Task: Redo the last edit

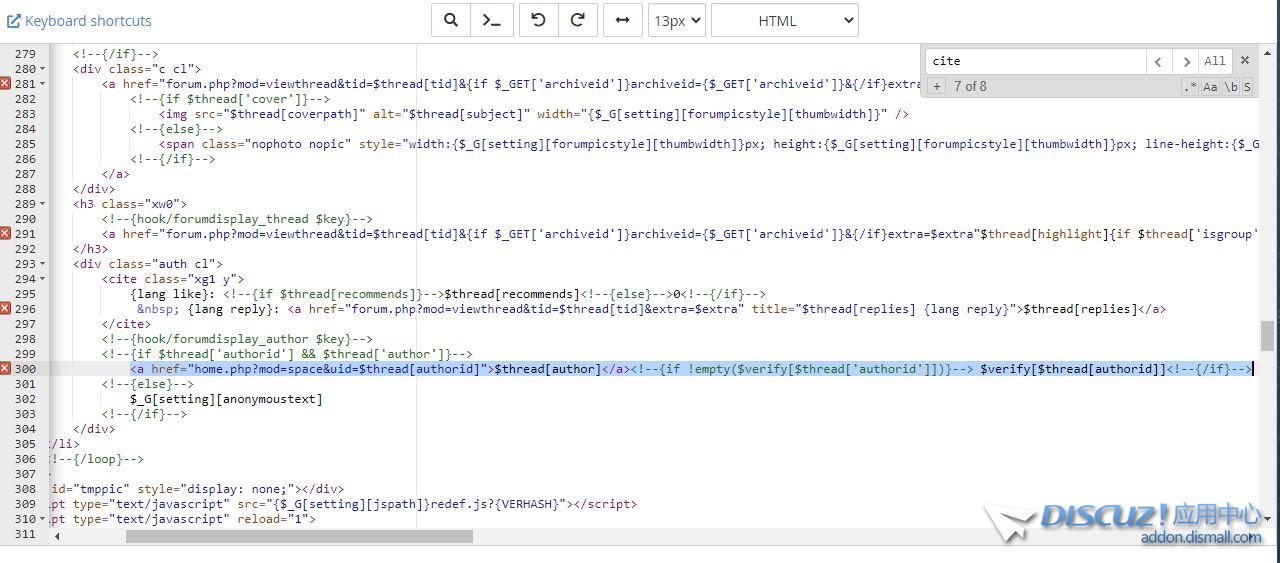Action: [578, 20]
